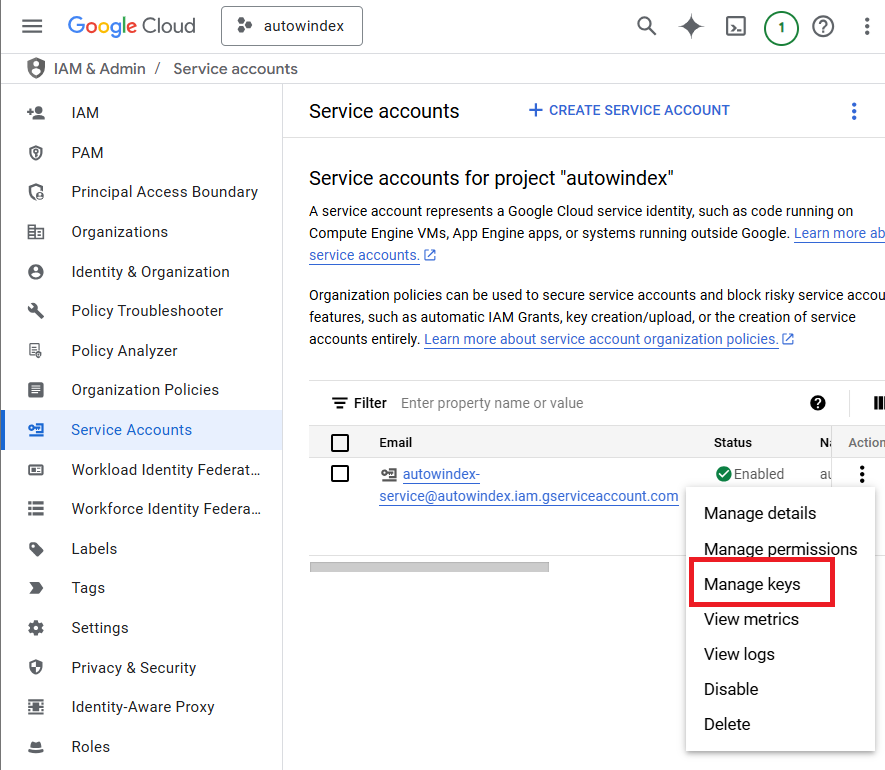Open Principal Access Boundary in sidebar
Screen dimensions: 885x770
tap(142, 192)
